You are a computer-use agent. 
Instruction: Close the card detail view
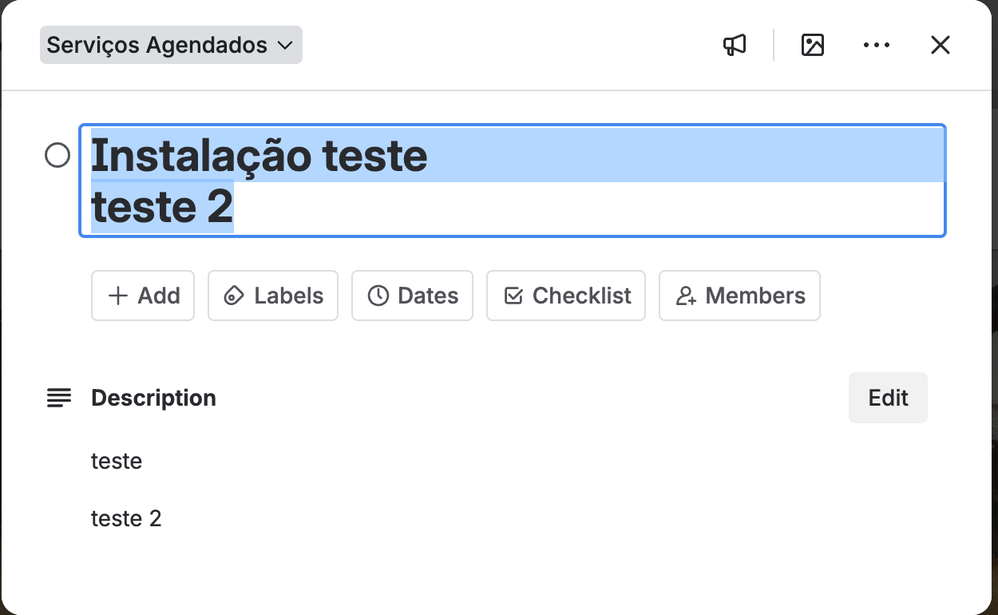tap(940, 44)
